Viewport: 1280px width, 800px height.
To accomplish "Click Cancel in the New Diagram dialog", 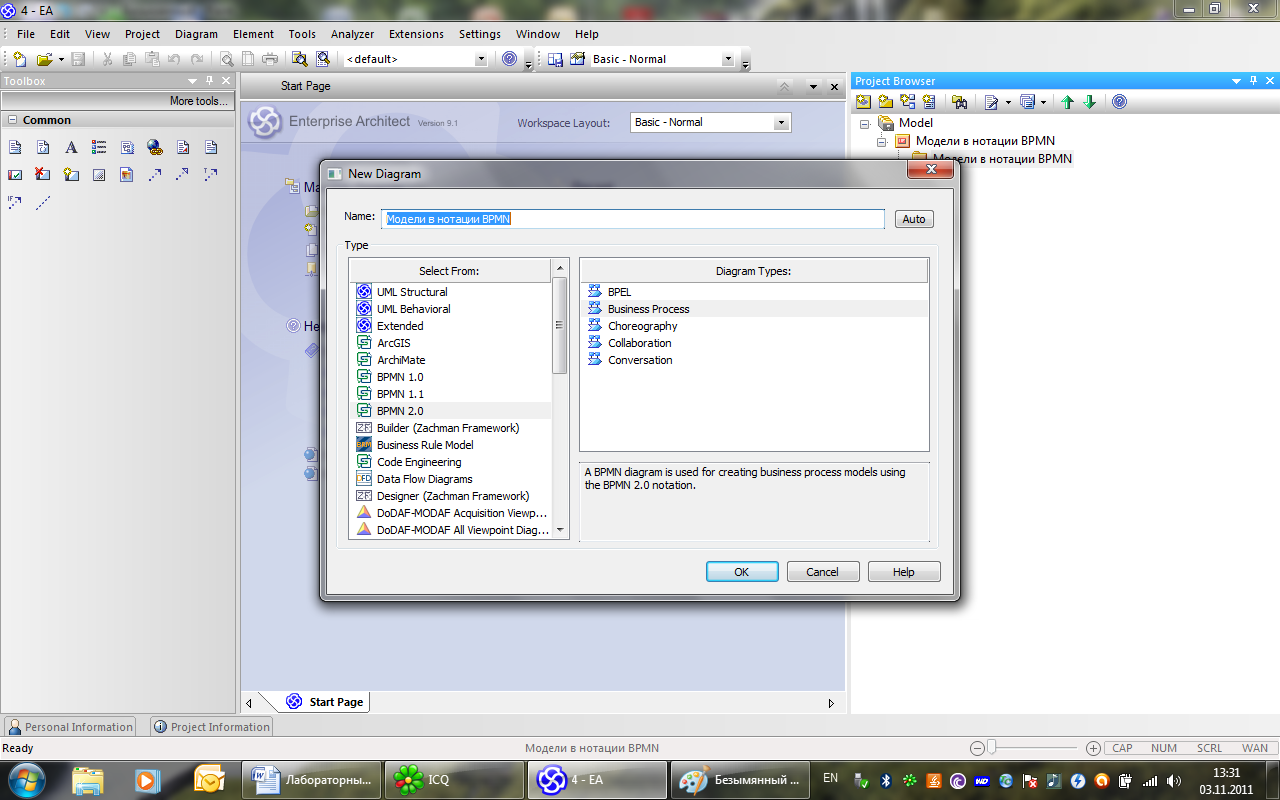I will point(823,572).
